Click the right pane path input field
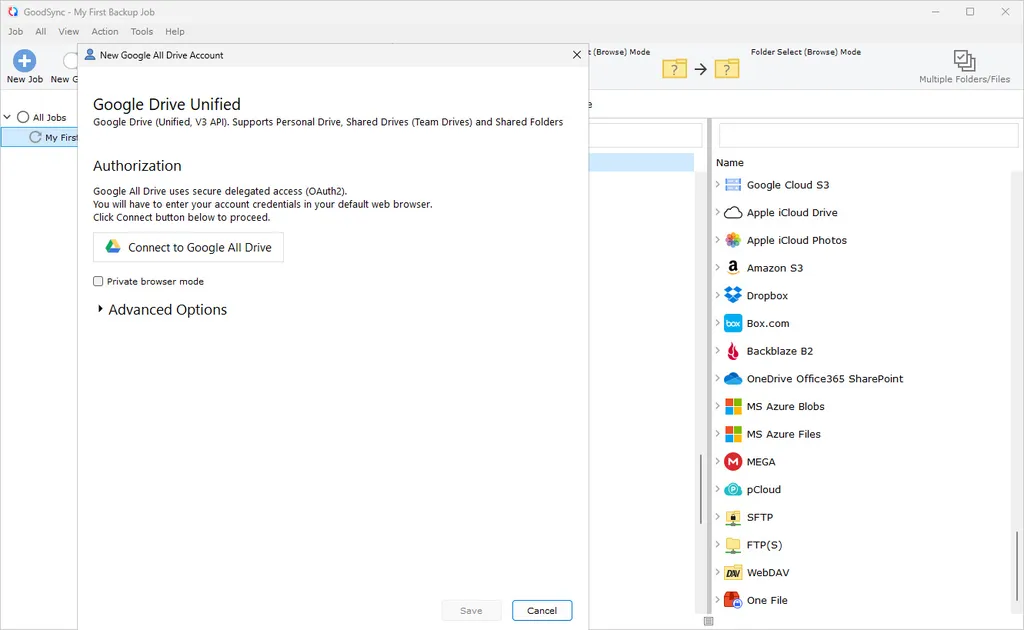 point(868,136)
